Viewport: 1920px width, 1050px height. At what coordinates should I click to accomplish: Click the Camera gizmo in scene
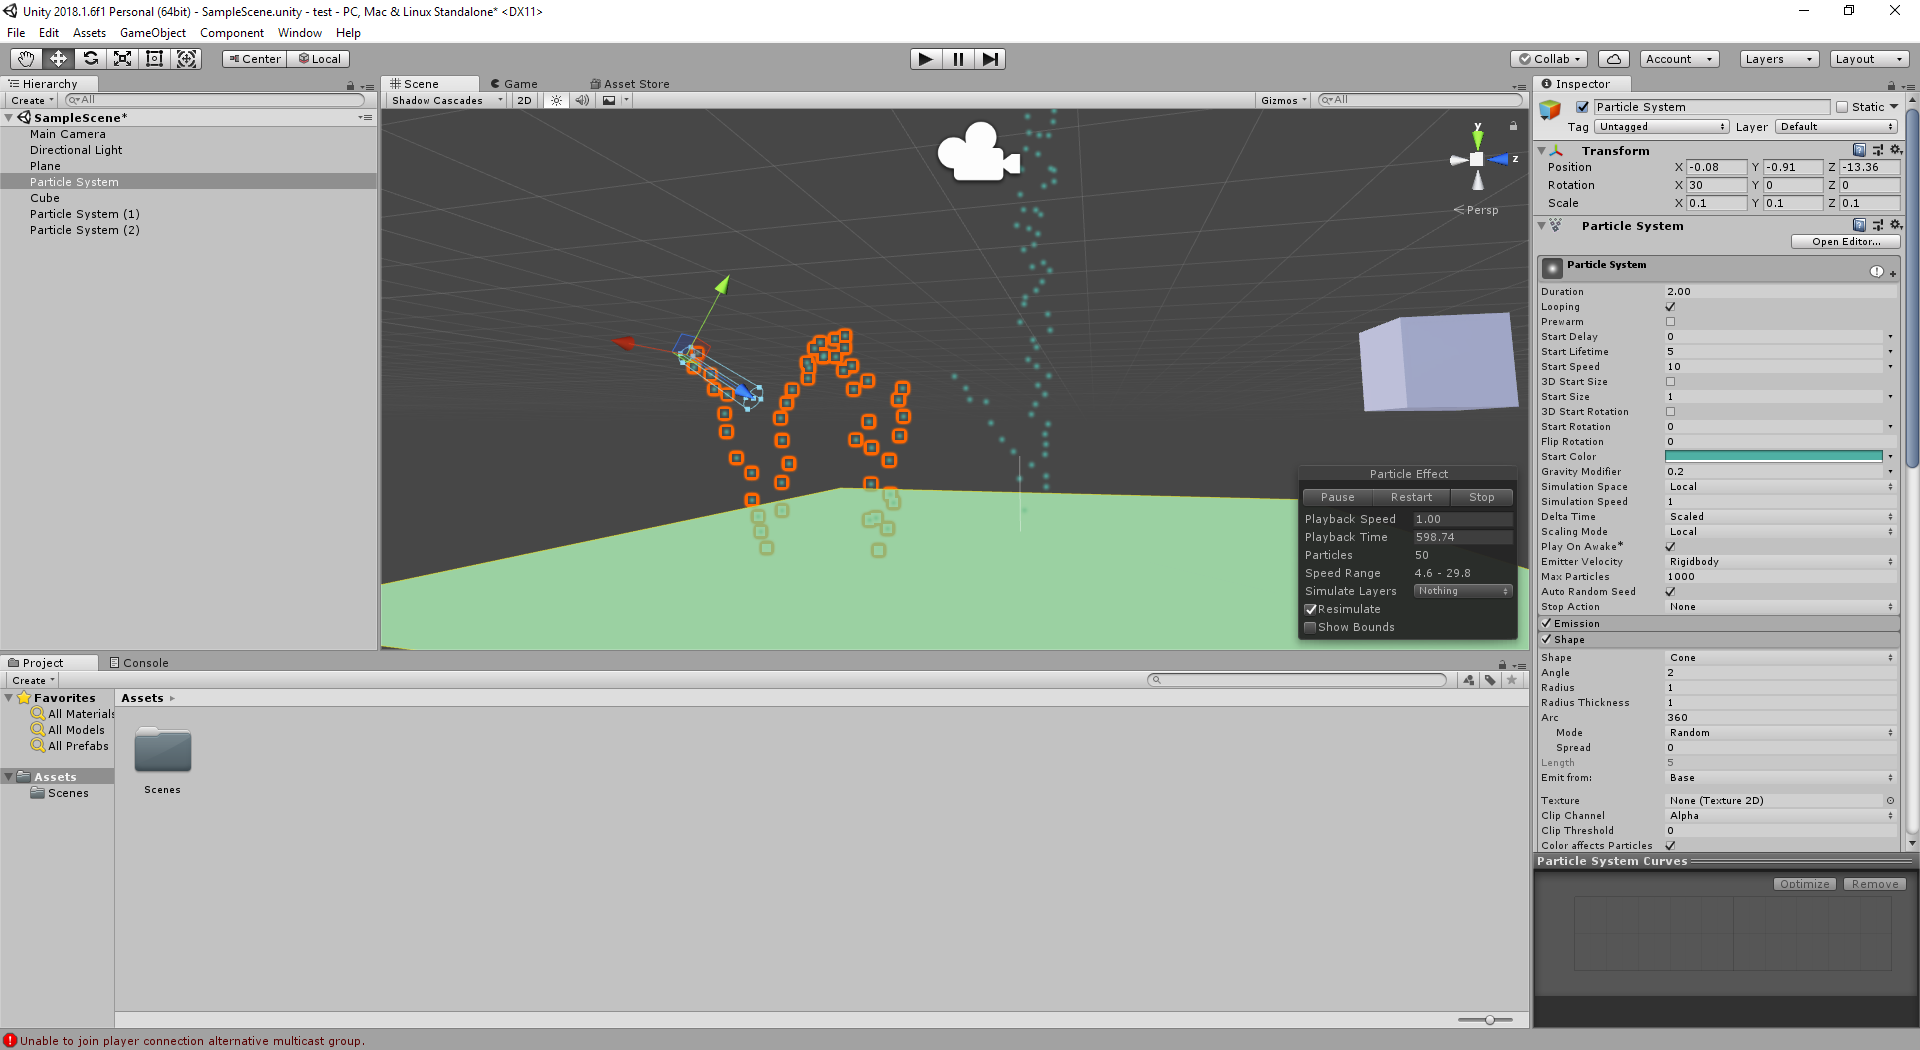pyautogui.click(x=978, y=153)
